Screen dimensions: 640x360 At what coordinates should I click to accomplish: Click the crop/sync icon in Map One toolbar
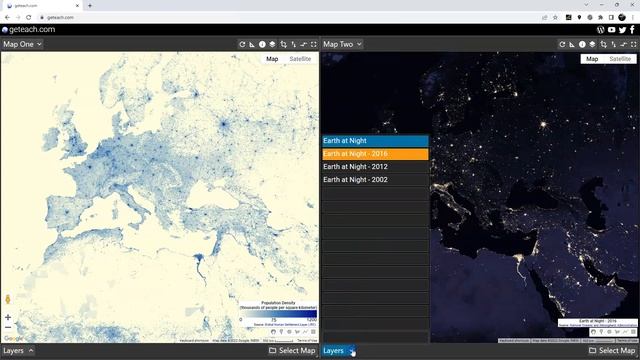283,44
